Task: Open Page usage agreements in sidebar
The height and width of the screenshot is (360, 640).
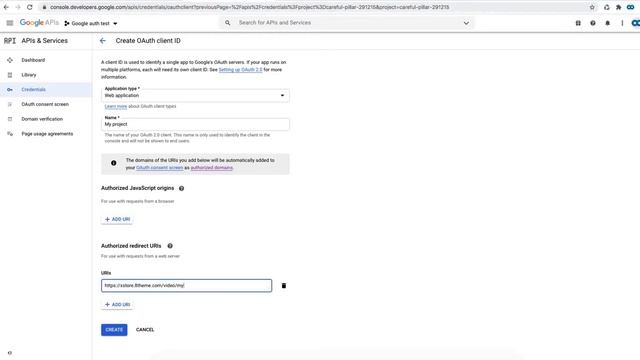Action: point(47,133)
